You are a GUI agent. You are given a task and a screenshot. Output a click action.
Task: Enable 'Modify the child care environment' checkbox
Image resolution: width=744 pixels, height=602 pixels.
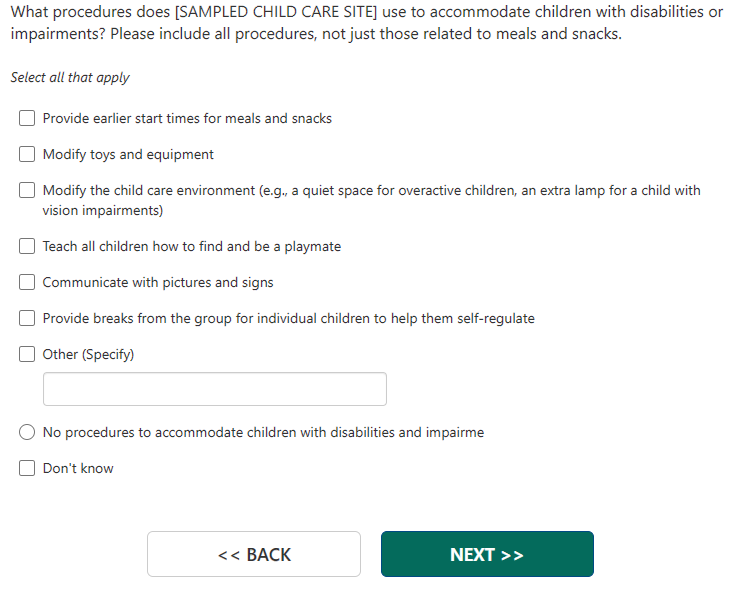28,190
